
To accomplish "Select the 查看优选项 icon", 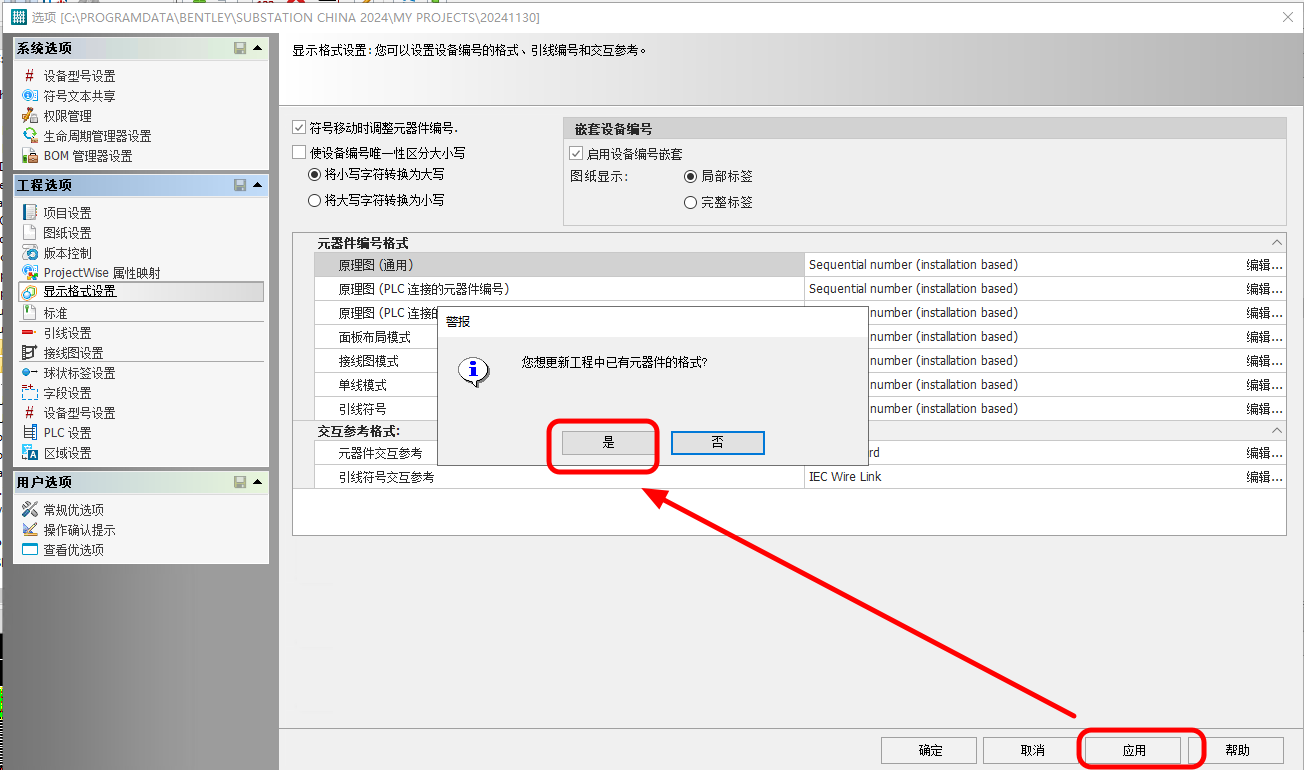I will (30, 550).
